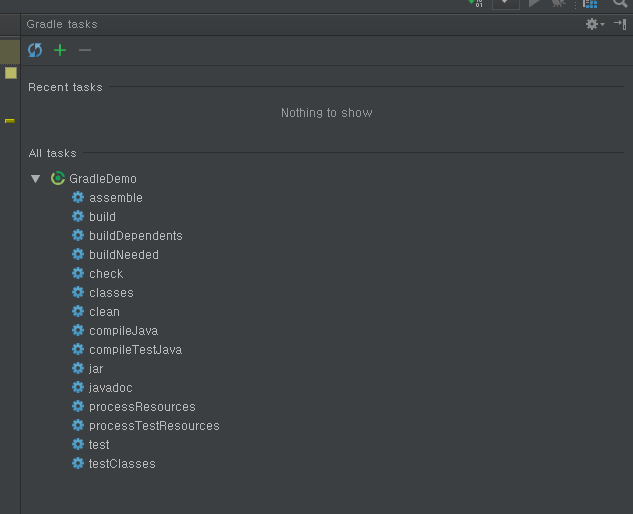Select the assemble task
Viewport: 633px width, 514px height.
[116, 197]
